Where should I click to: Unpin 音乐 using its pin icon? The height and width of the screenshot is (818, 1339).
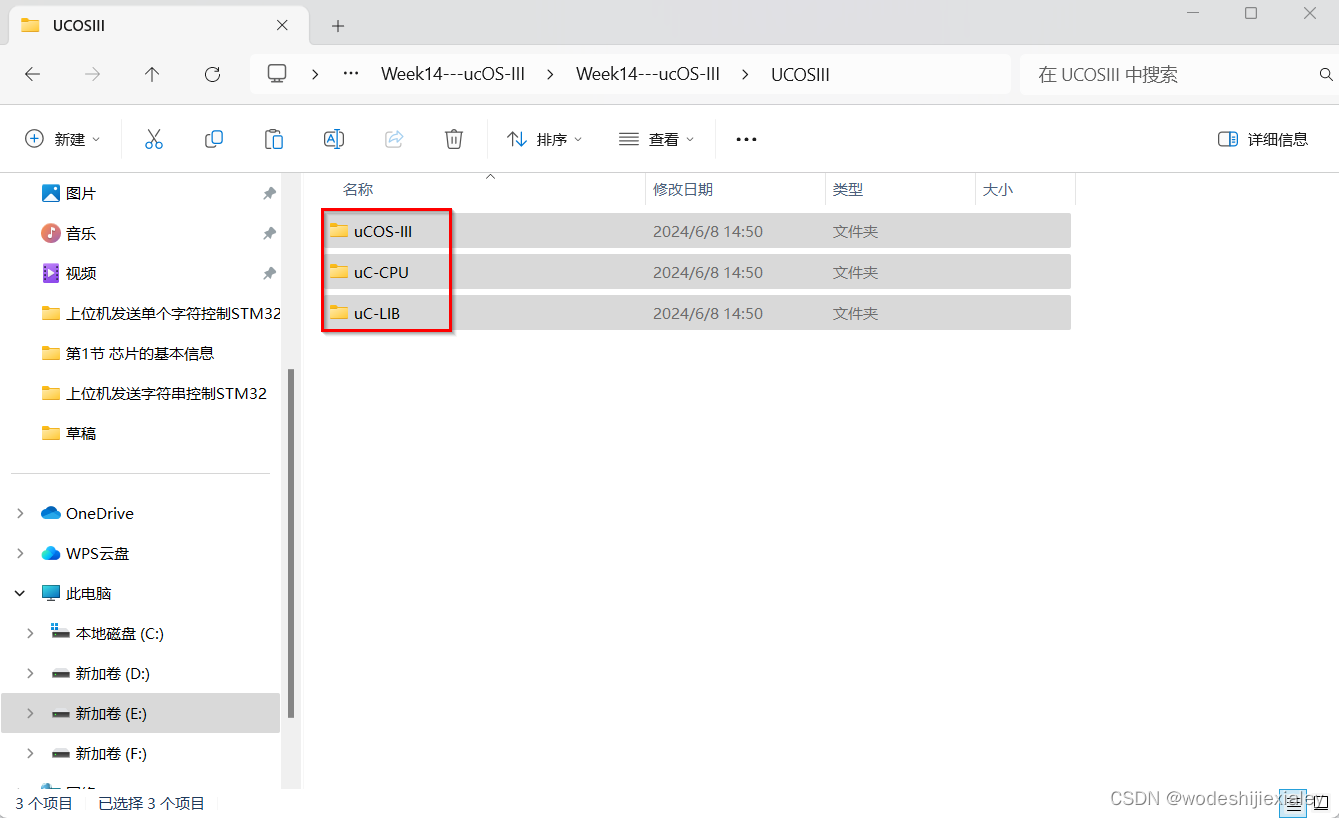click(269, 233)
